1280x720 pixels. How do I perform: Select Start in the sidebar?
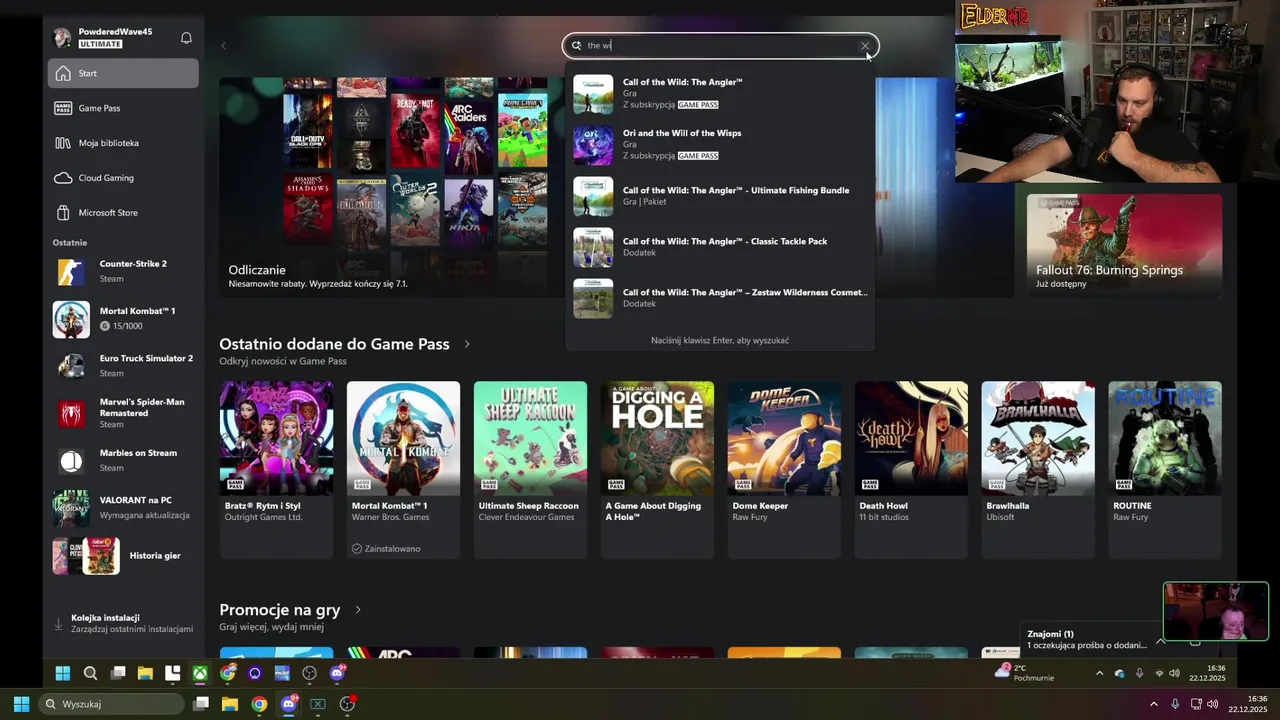tap(123, 73)
